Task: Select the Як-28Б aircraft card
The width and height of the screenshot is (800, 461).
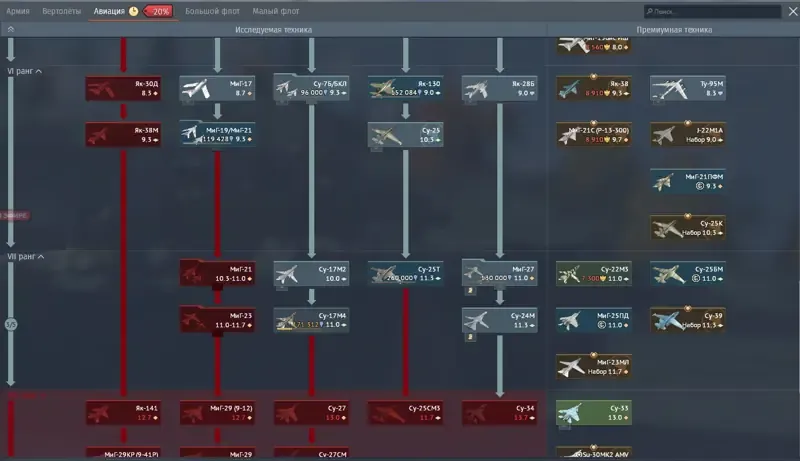Action: (x=499, y=88)
